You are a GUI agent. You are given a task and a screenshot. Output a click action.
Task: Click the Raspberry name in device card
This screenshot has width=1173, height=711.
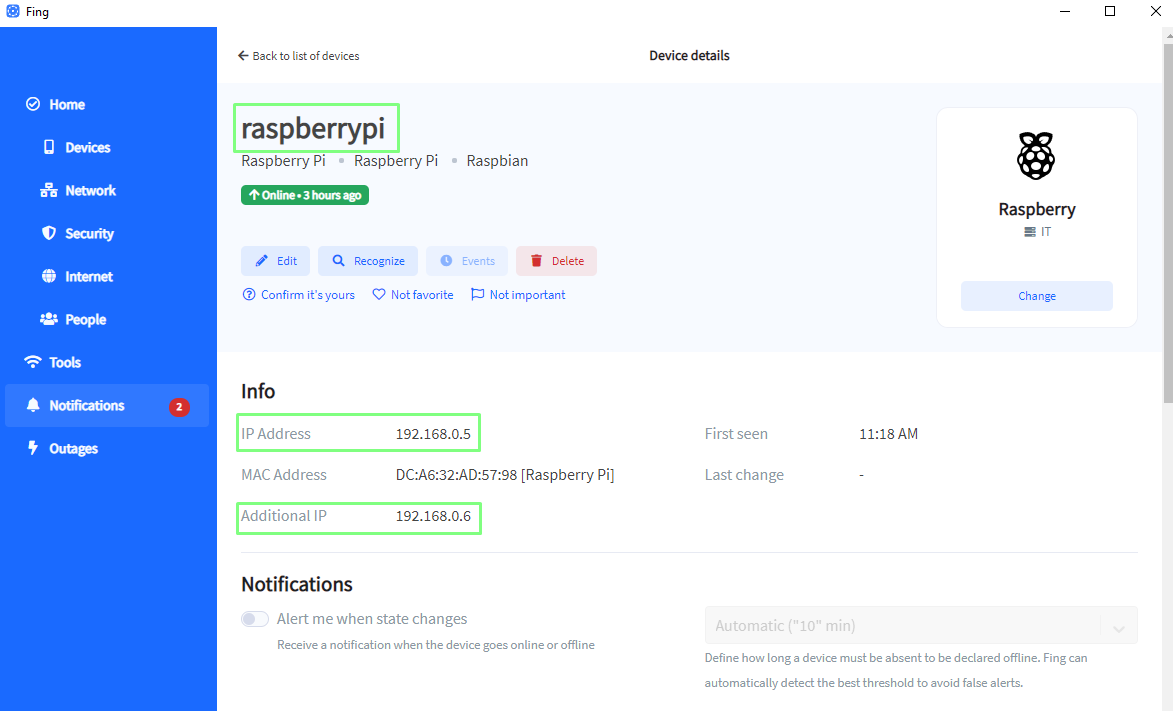(1037, 210)
